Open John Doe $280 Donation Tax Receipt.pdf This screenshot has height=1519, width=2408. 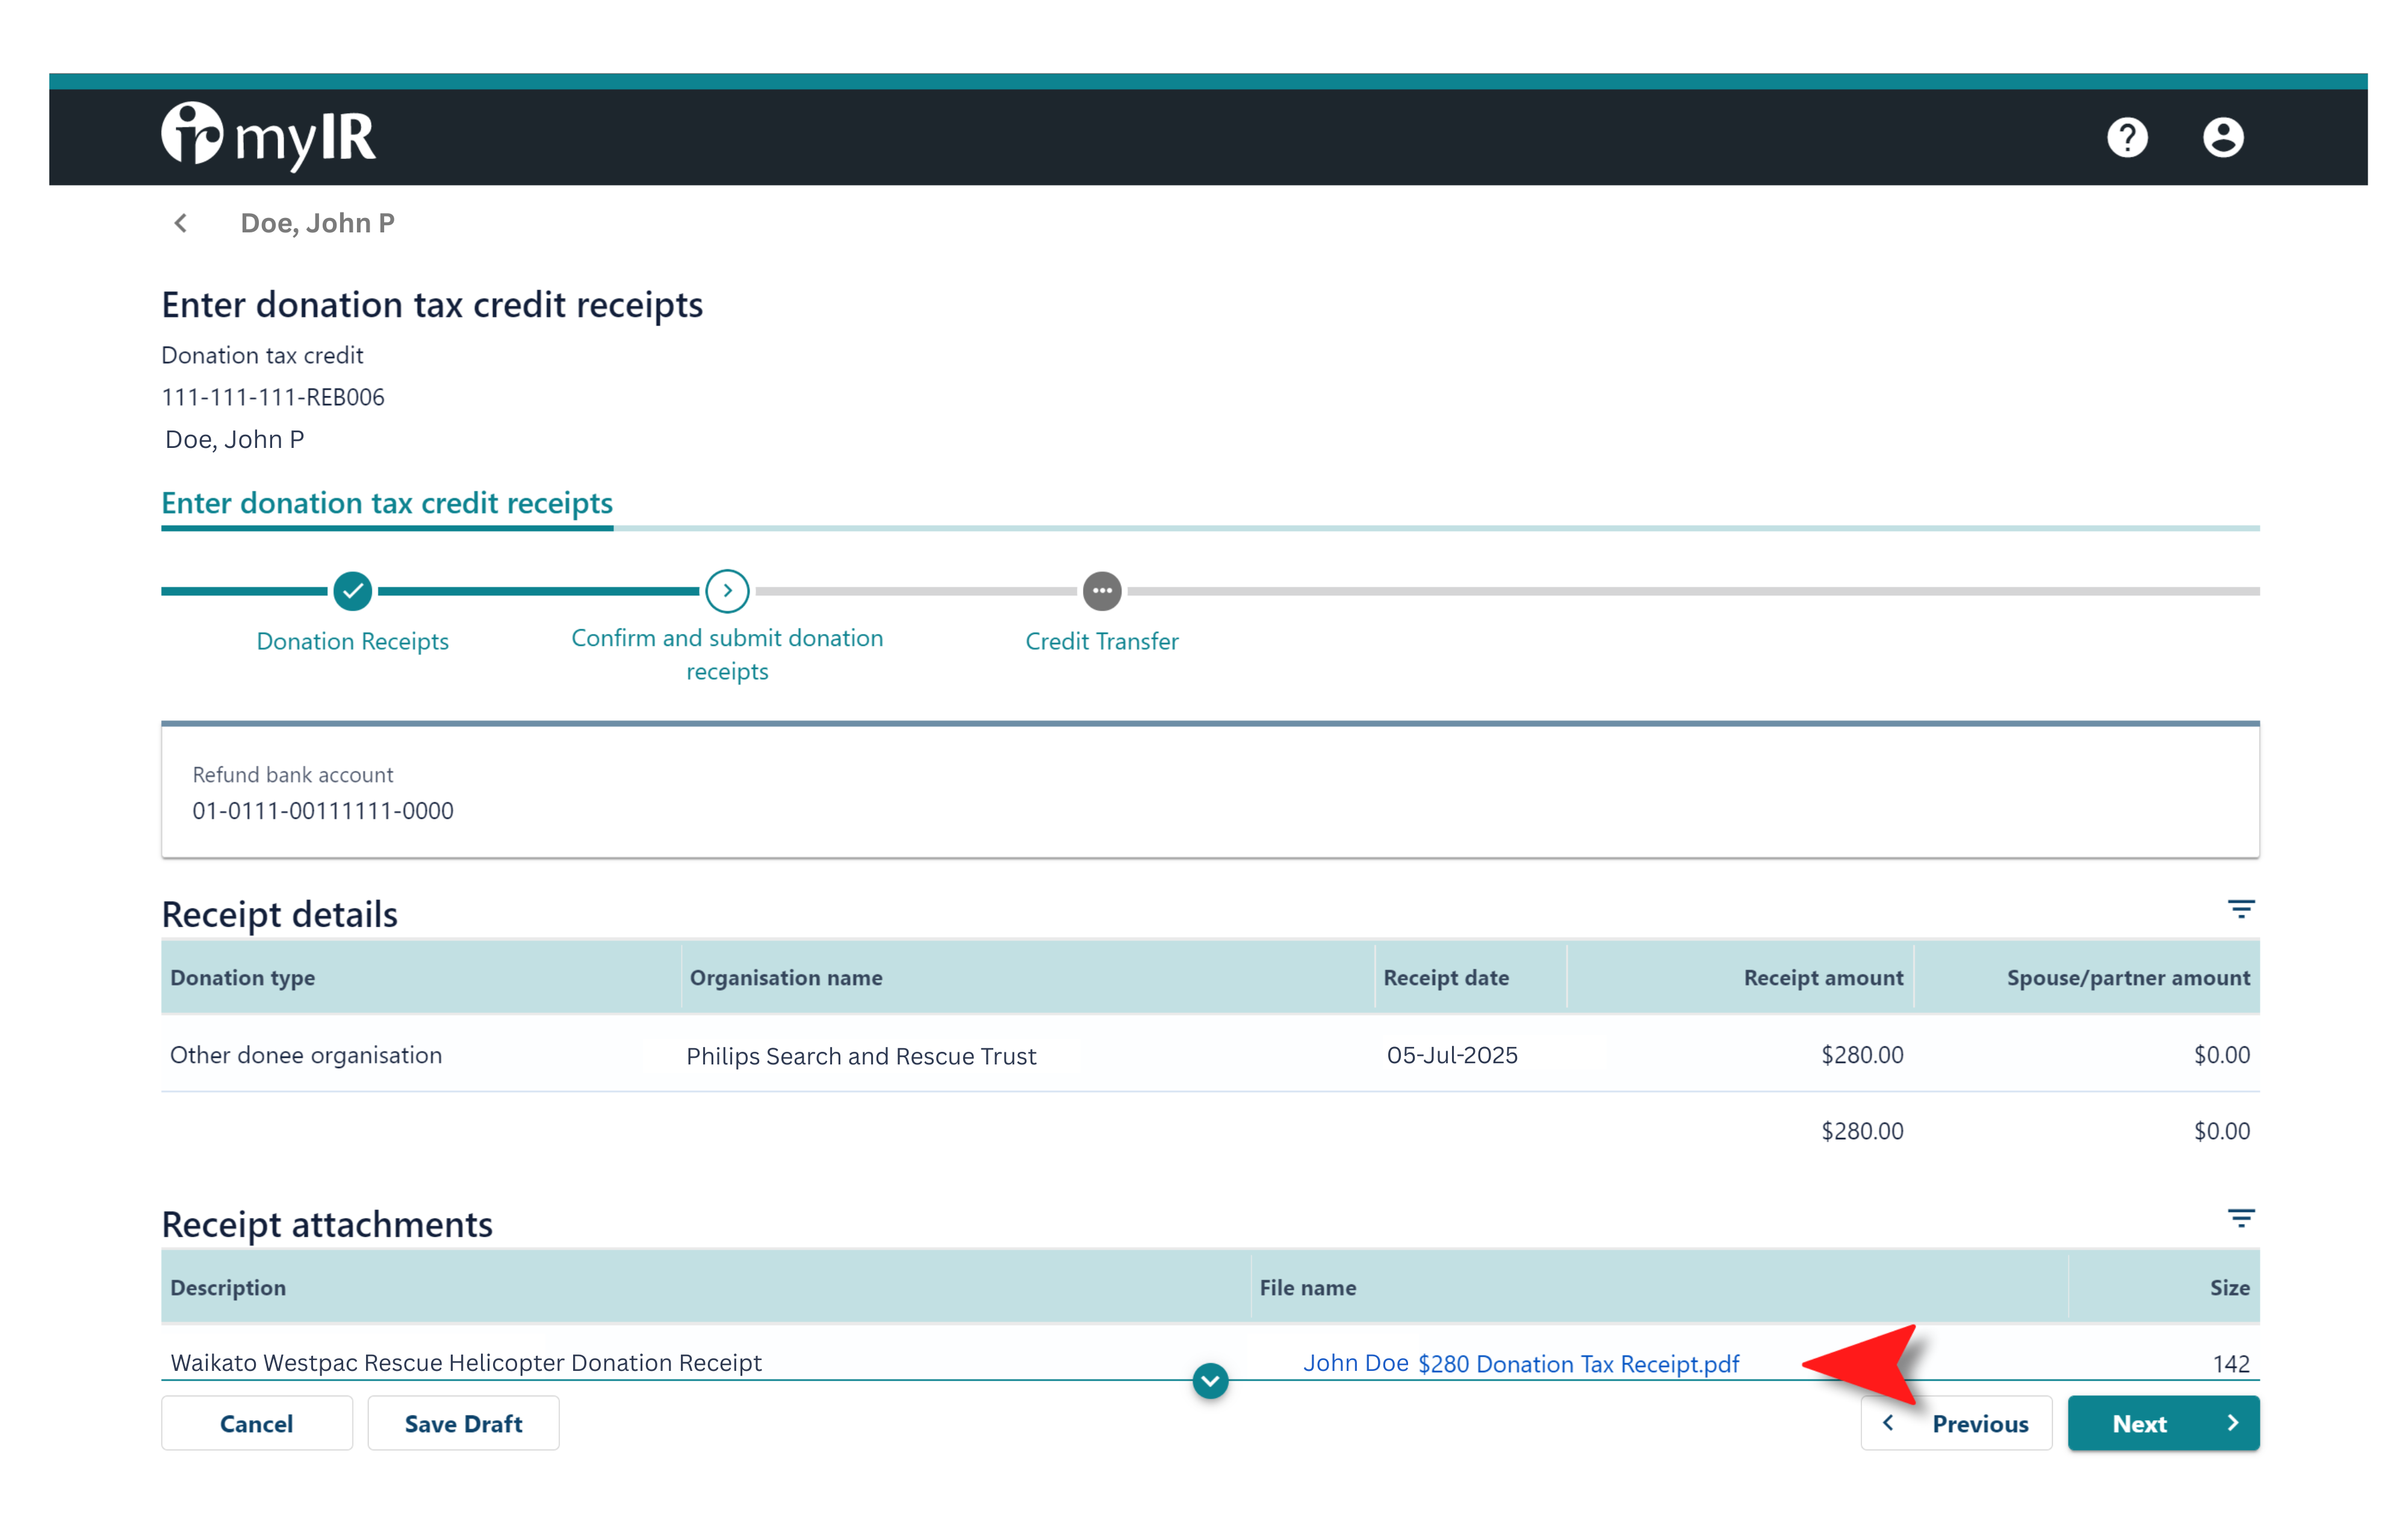point(1521,1363)
